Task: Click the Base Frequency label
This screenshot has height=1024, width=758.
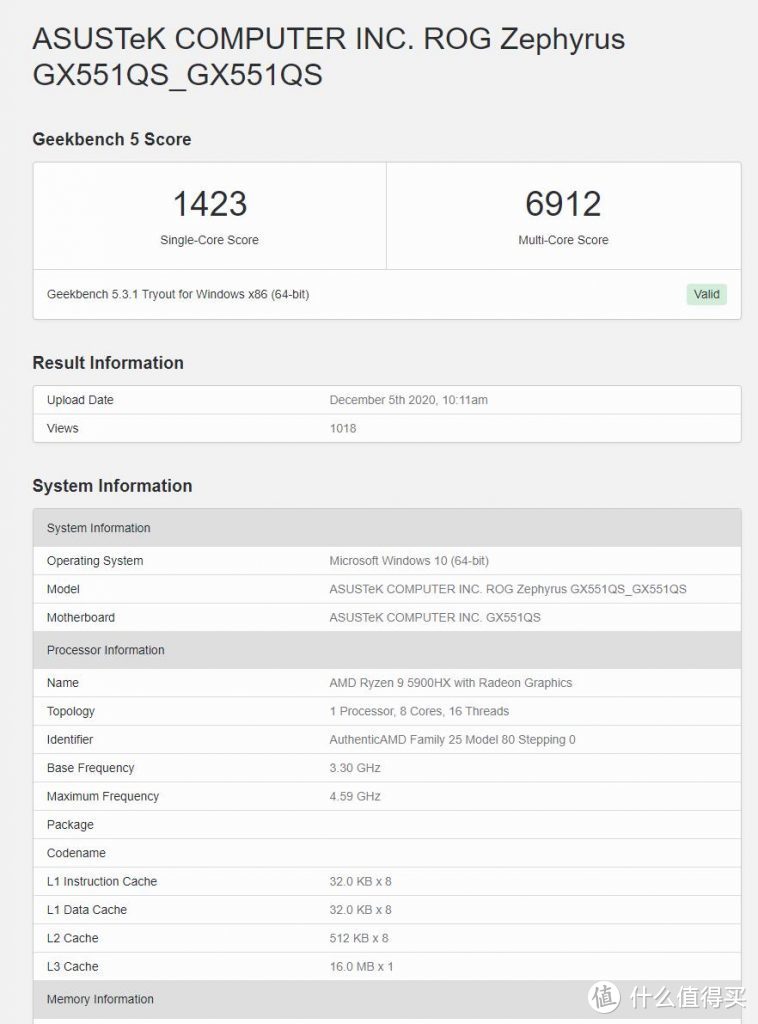Action: [90, 768]
